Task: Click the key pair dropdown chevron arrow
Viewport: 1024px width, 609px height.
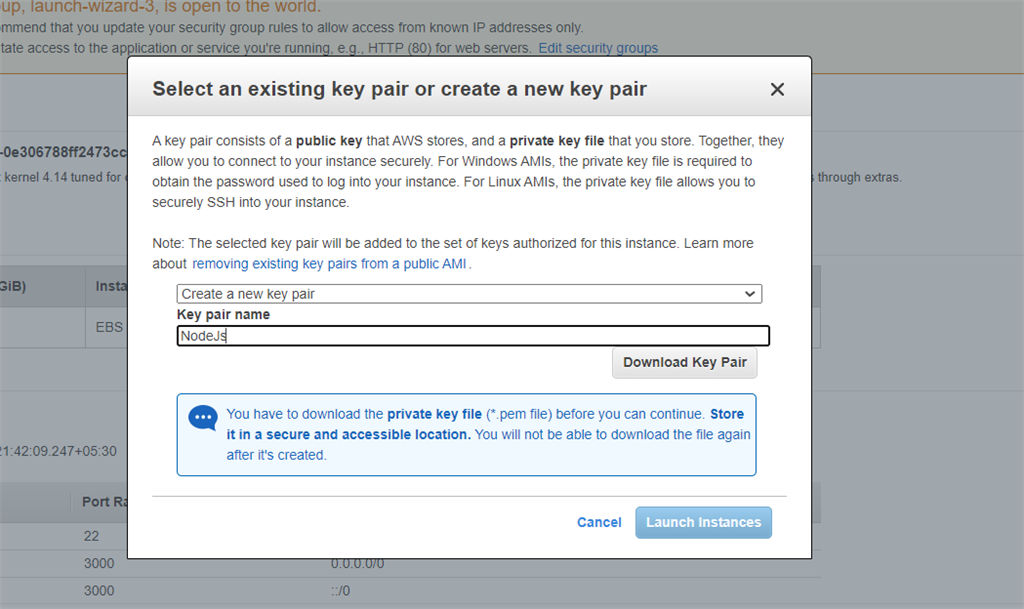Action: [x=750, y=294]
